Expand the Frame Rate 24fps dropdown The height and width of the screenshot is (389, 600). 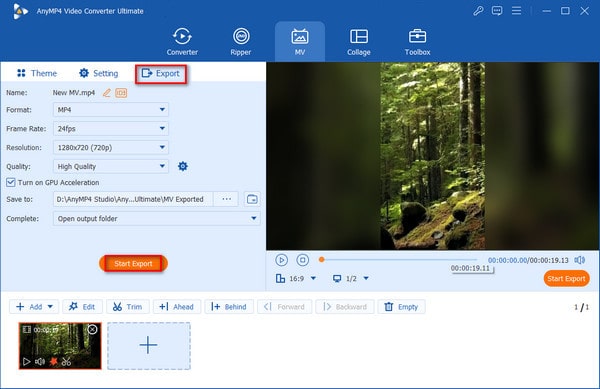tap(111, 129)
